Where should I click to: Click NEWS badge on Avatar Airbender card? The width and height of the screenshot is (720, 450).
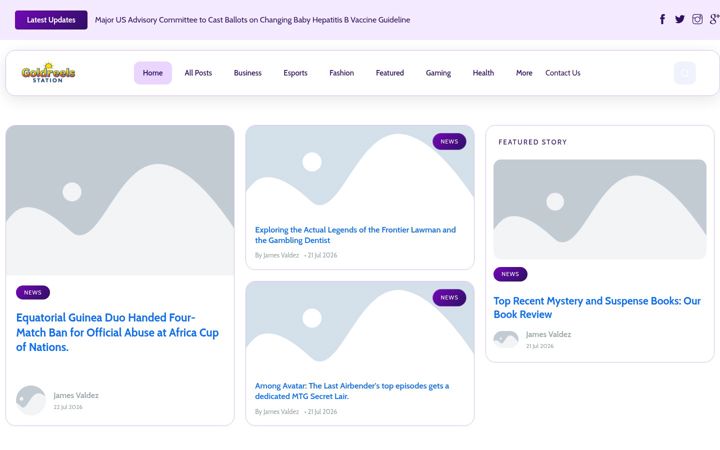pos(449,298)
